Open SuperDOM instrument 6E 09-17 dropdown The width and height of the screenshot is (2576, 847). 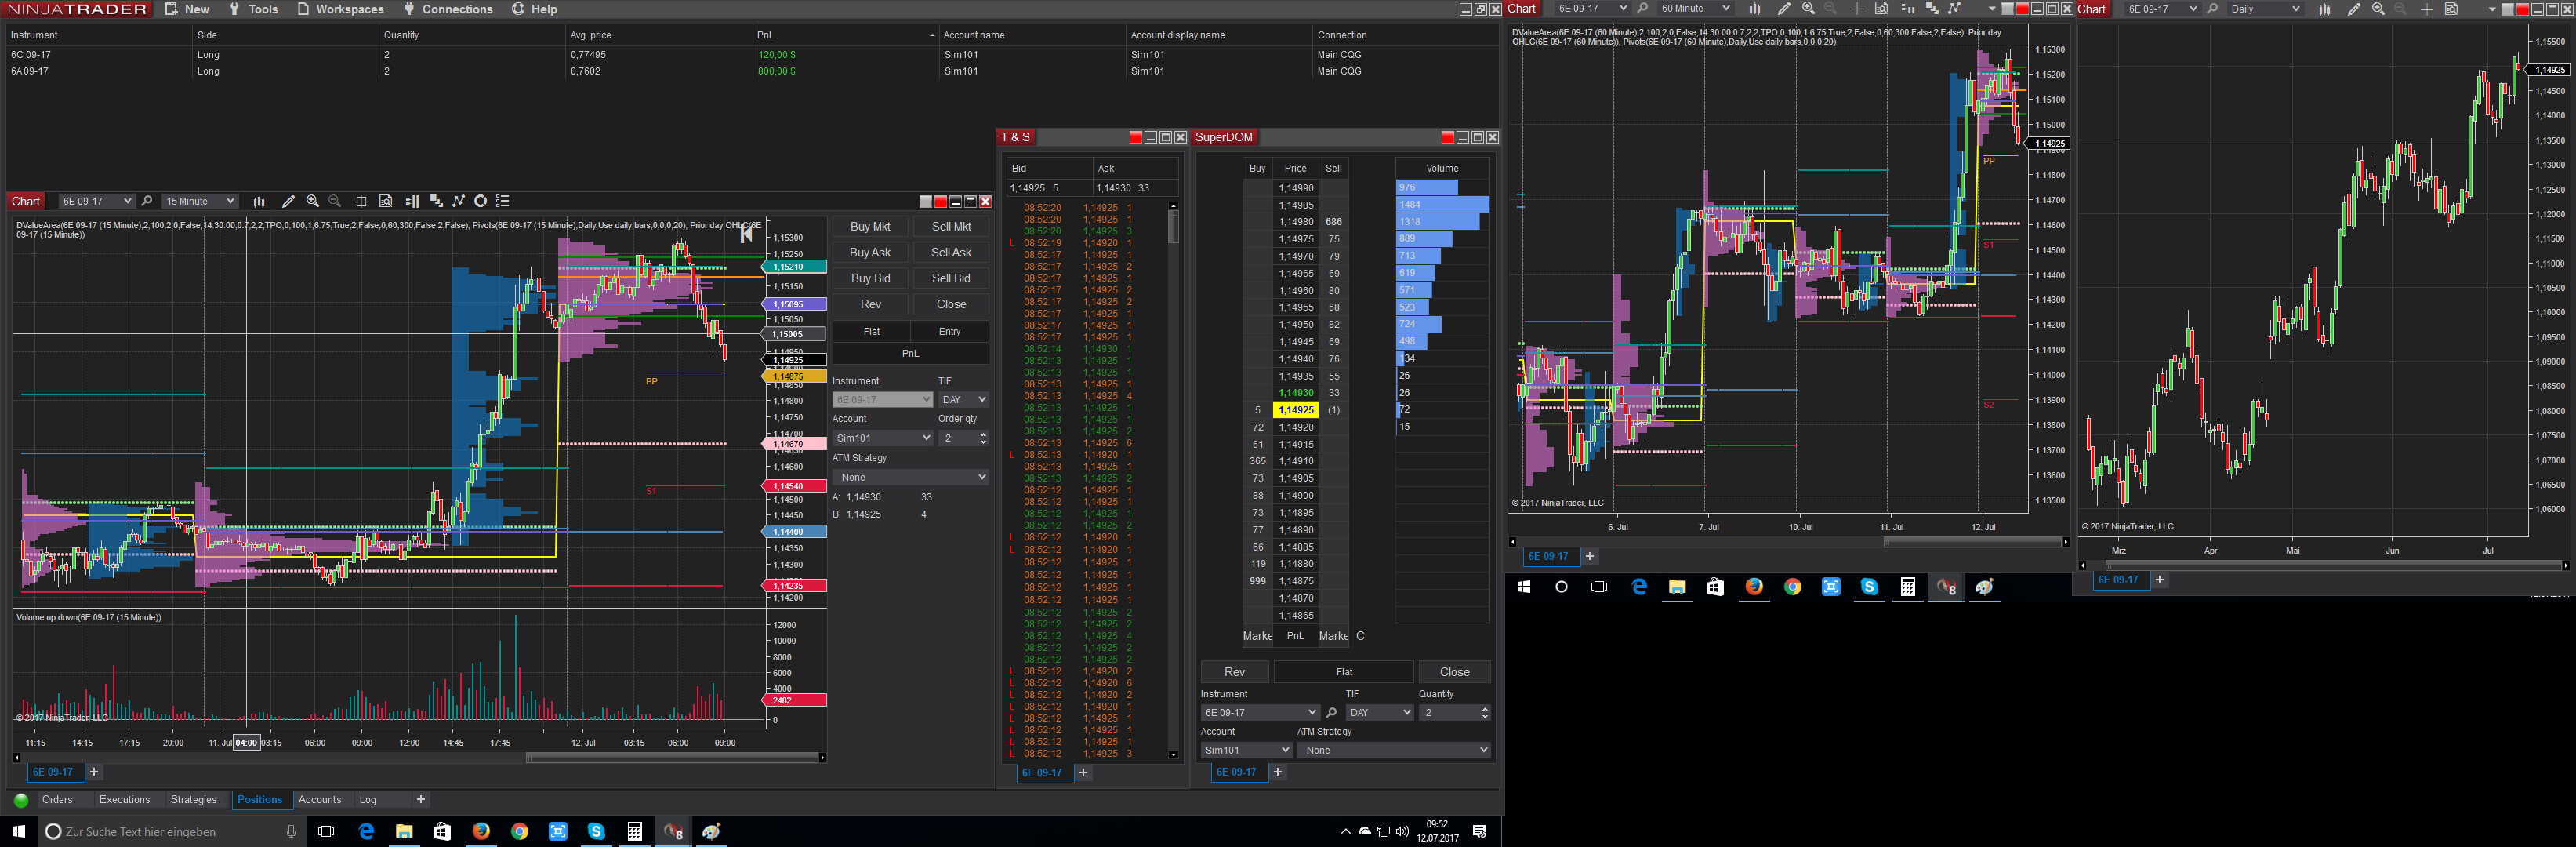click(x=1260, y=713)
